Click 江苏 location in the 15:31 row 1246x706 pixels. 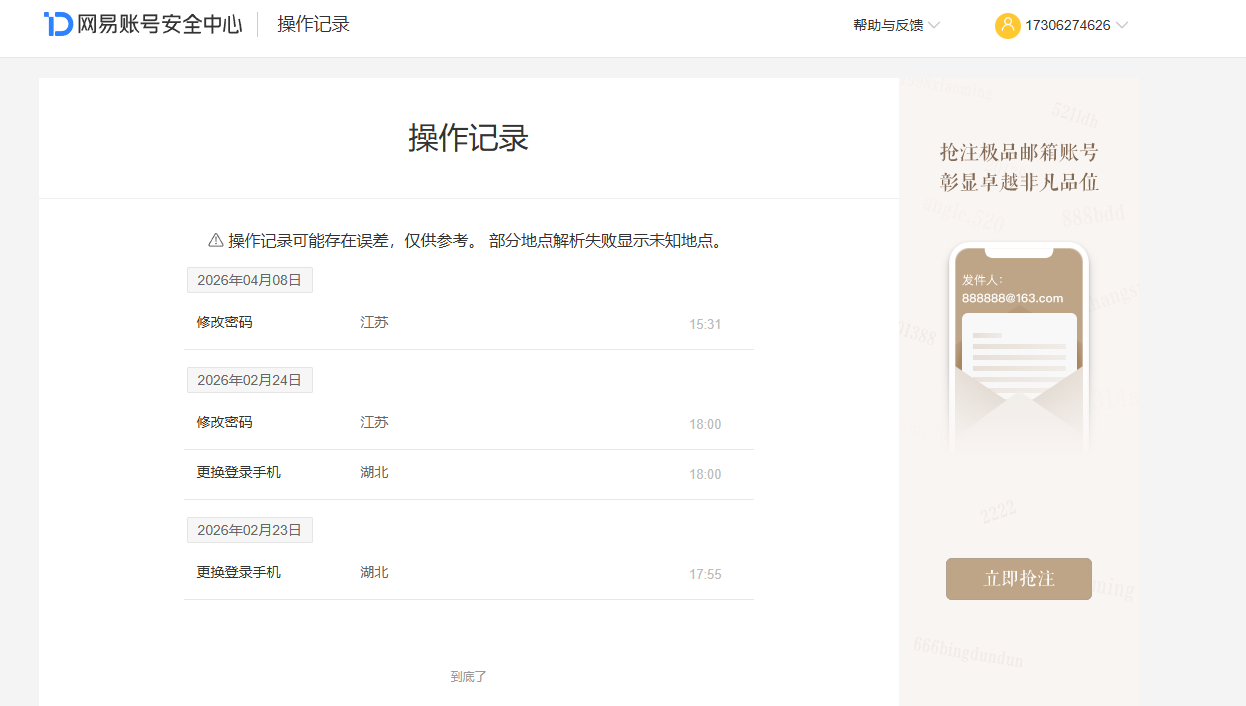(374, 322)
